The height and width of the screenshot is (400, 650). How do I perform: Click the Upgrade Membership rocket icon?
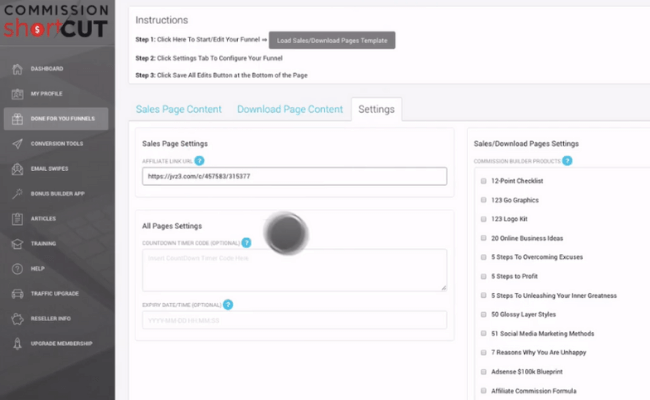click(x=17, y=344)
